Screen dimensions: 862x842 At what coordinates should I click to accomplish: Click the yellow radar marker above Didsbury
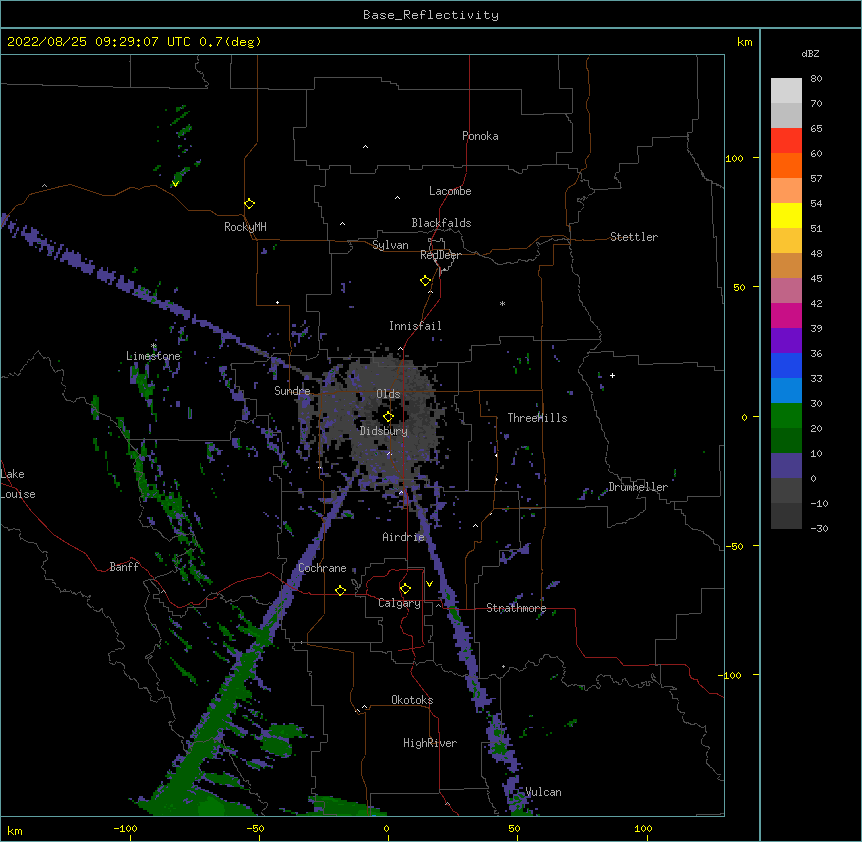click(x=388, y=416)
